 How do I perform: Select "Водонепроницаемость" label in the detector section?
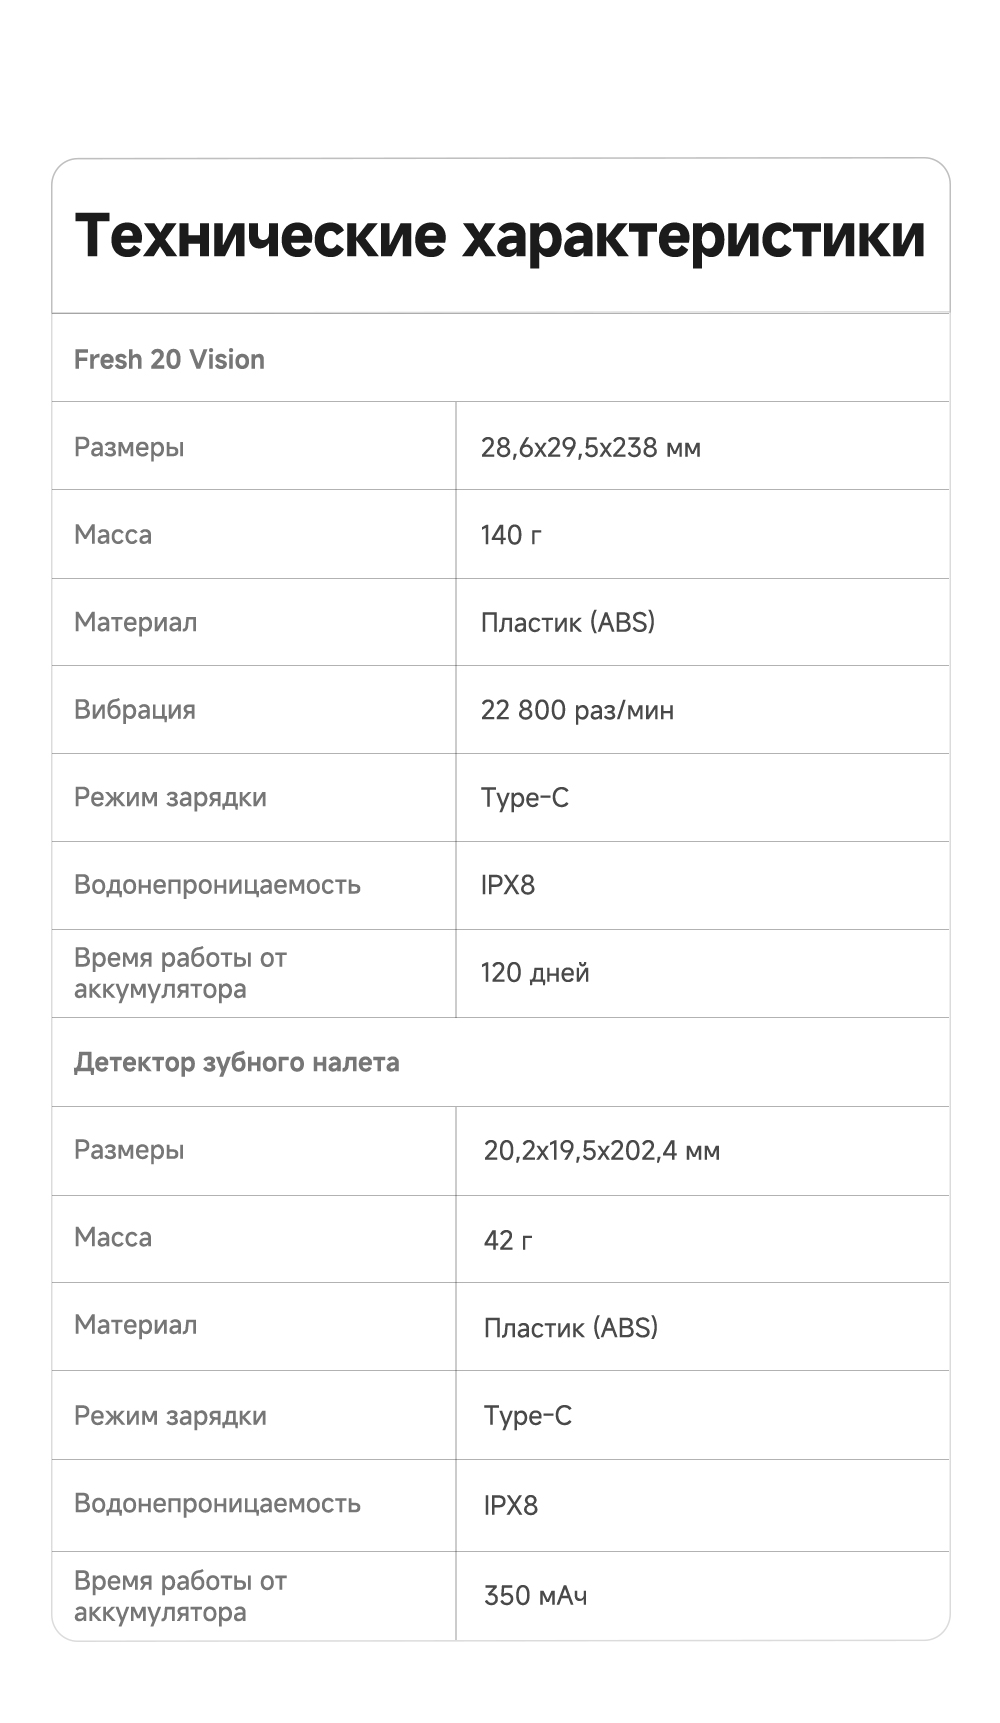tap(217, 1504)
